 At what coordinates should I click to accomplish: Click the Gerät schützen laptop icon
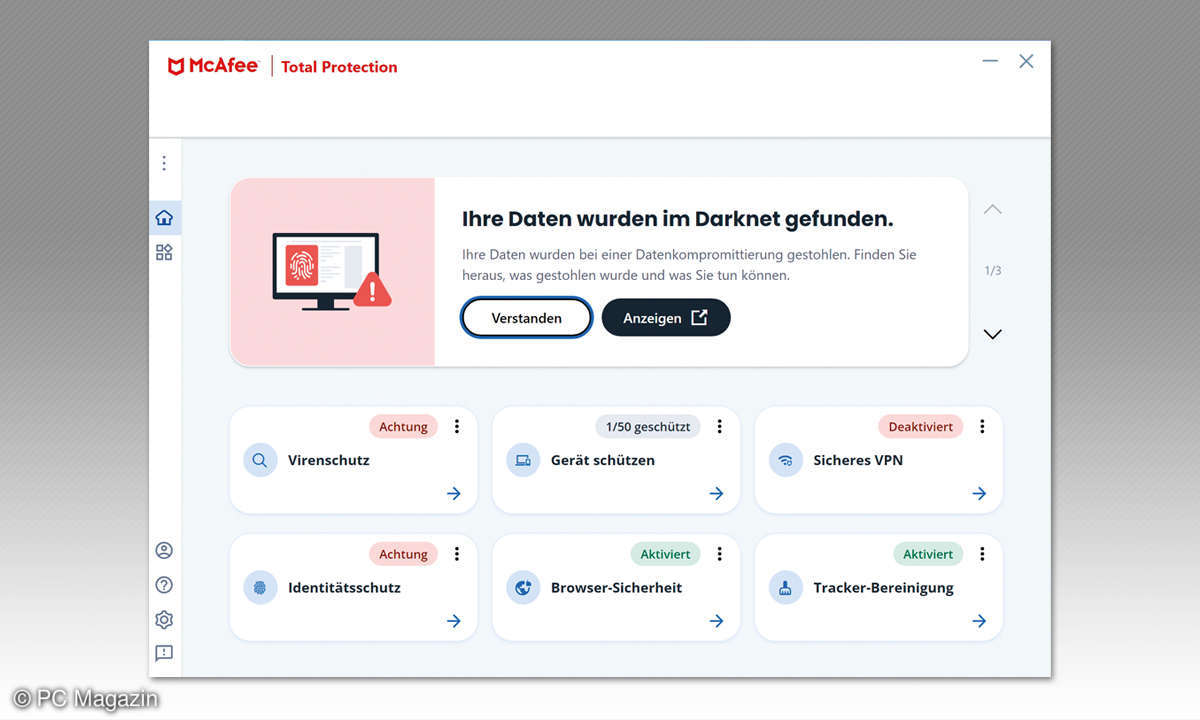coord(523,460)
